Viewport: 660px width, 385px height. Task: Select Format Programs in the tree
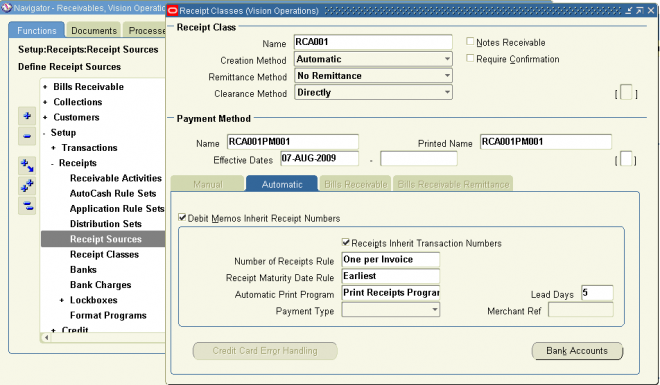(x=108, y=315)
